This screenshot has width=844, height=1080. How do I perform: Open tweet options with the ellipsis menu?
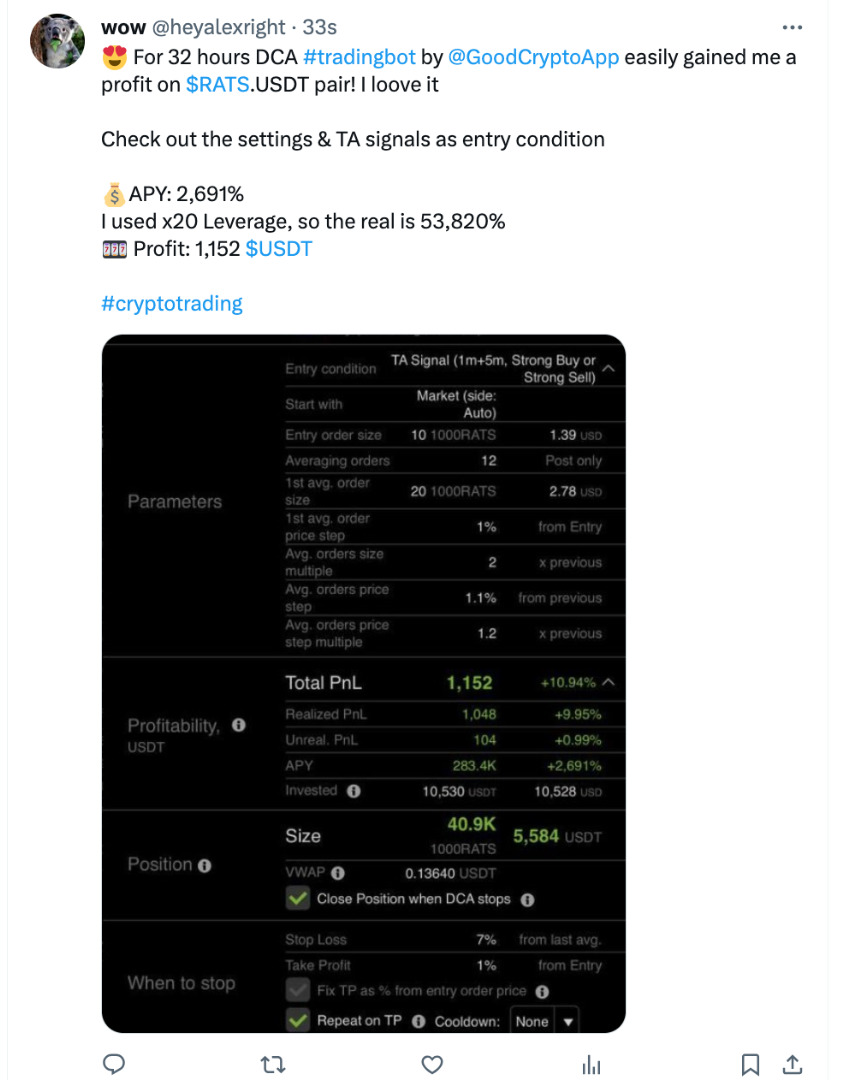pos(793,27)
